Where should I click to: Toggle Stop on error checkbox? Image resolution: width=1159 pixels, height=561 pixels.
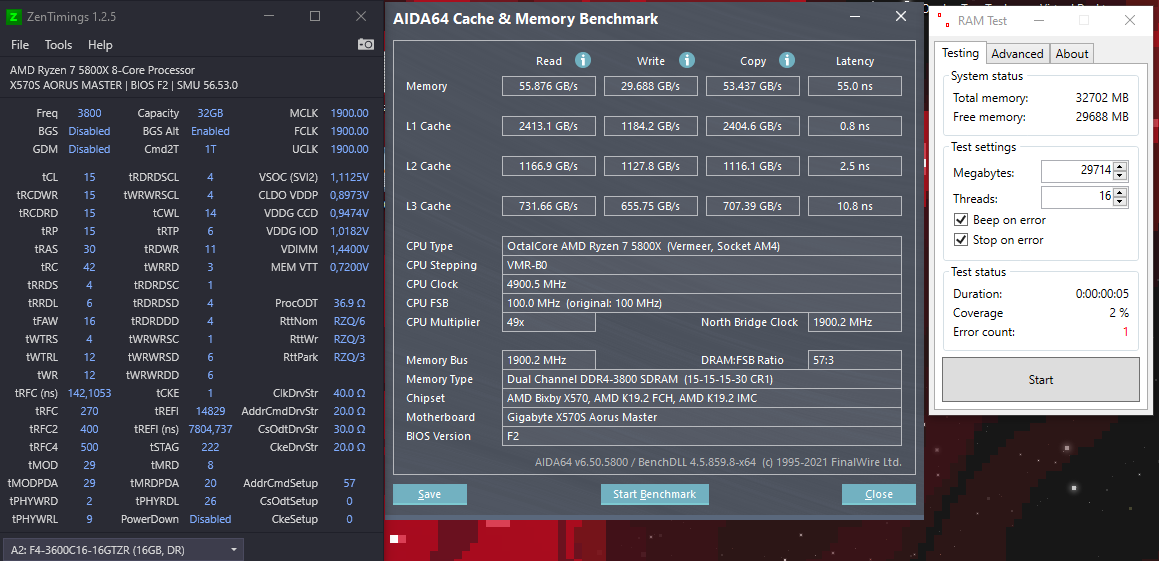click(961, 239)
